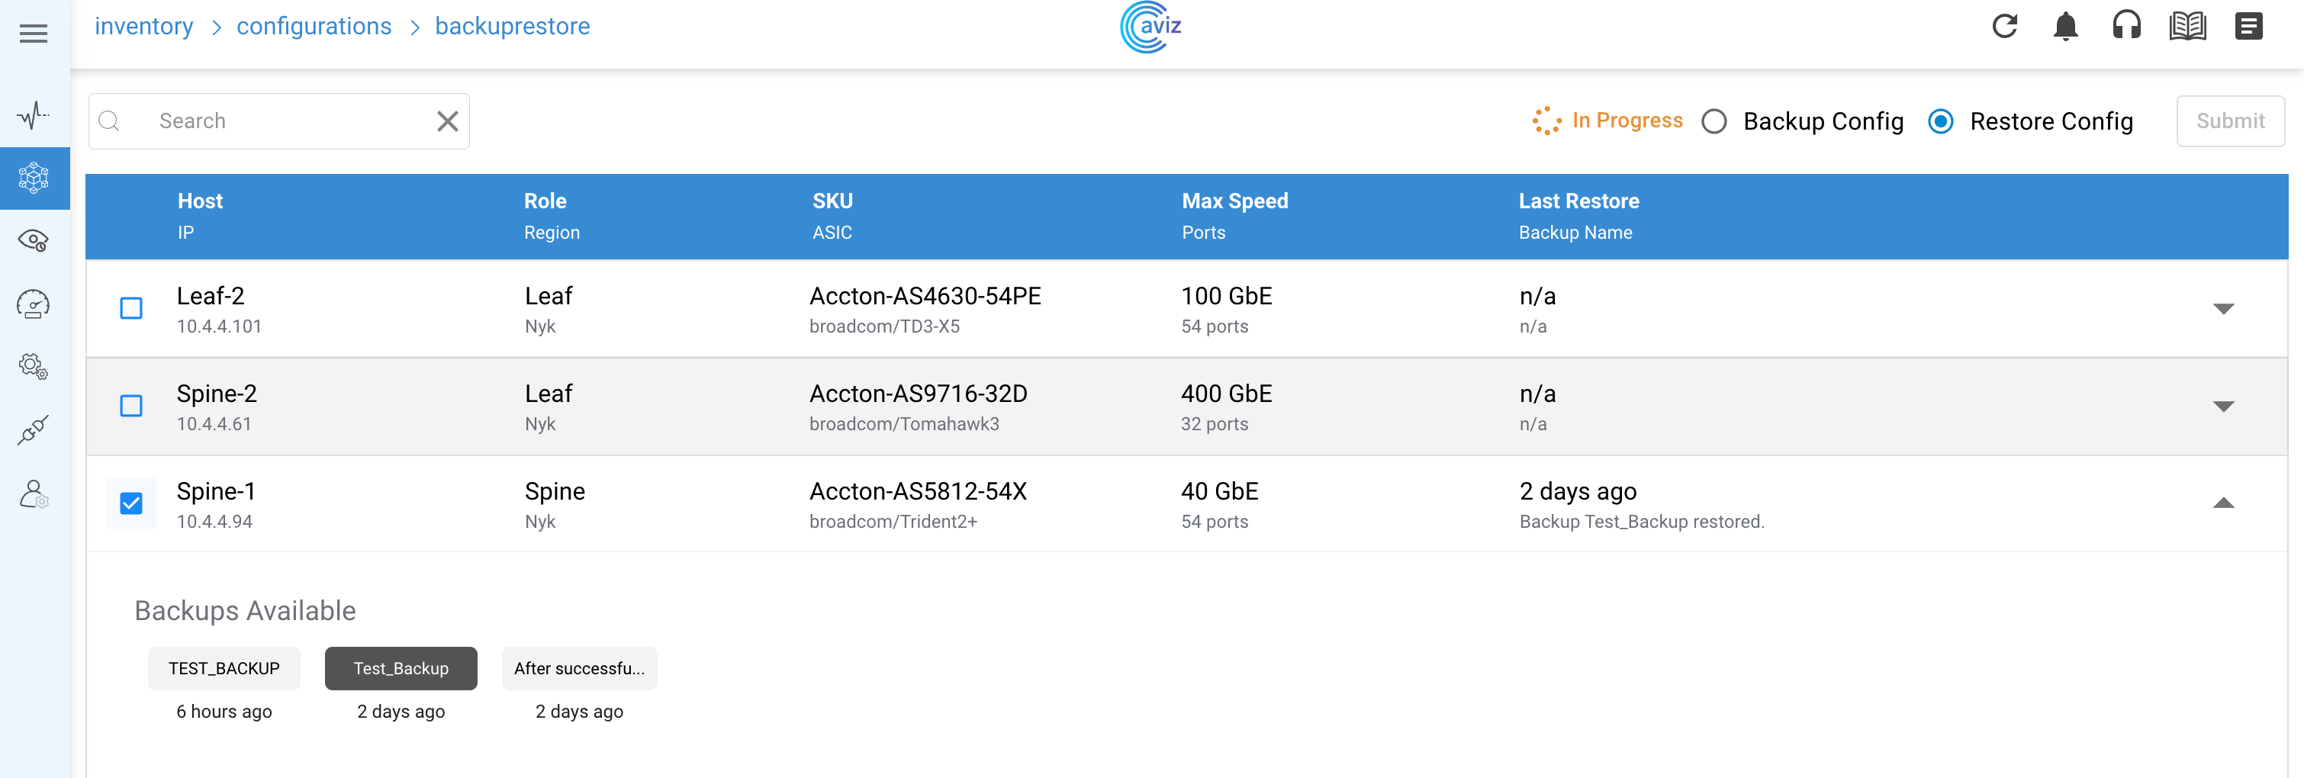2304x778 pixels.
Task: Expand the Leaf-2 row details
Action: coord(2223,308)
